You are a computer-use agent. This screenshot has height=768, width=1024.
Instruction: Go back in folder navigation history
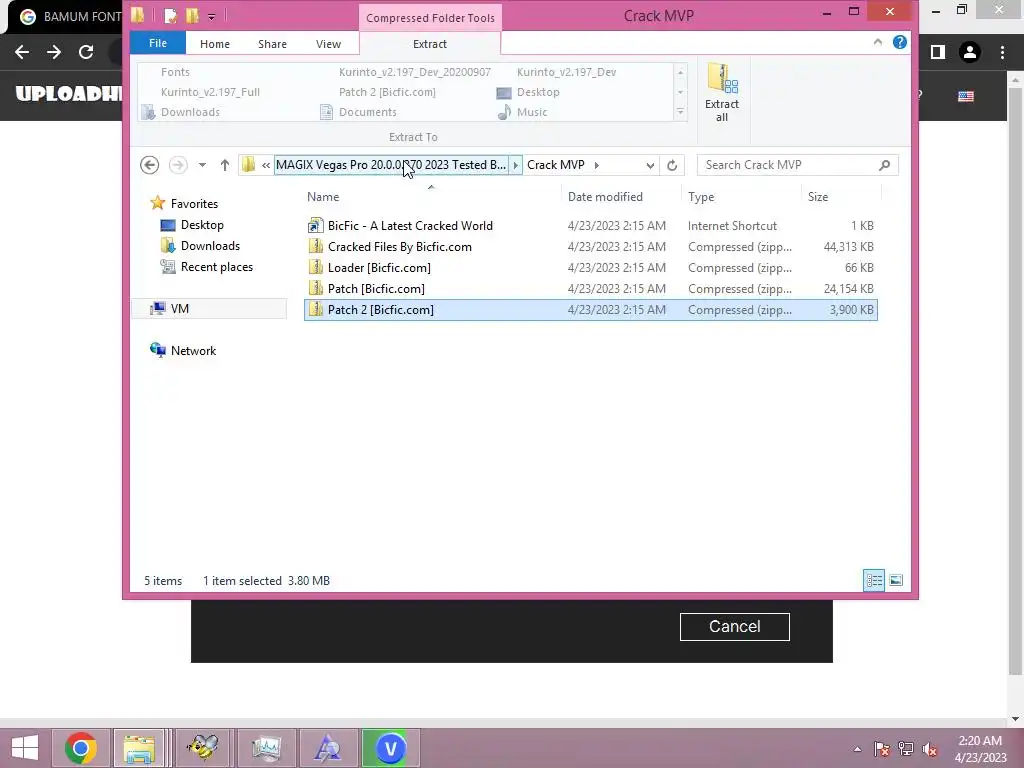(x=150, y=165)
